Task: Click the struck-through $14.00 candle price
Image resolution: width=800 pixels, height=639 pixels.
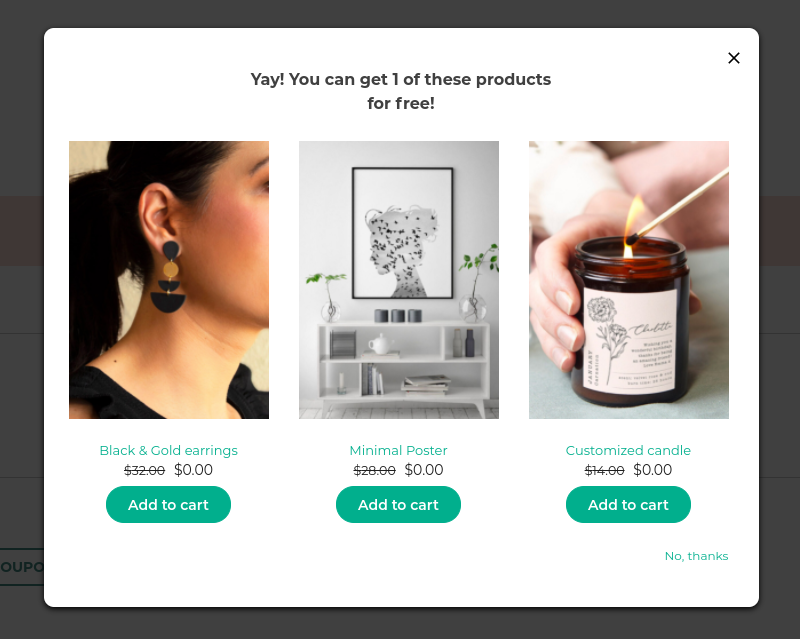Action: pos(605,470)
